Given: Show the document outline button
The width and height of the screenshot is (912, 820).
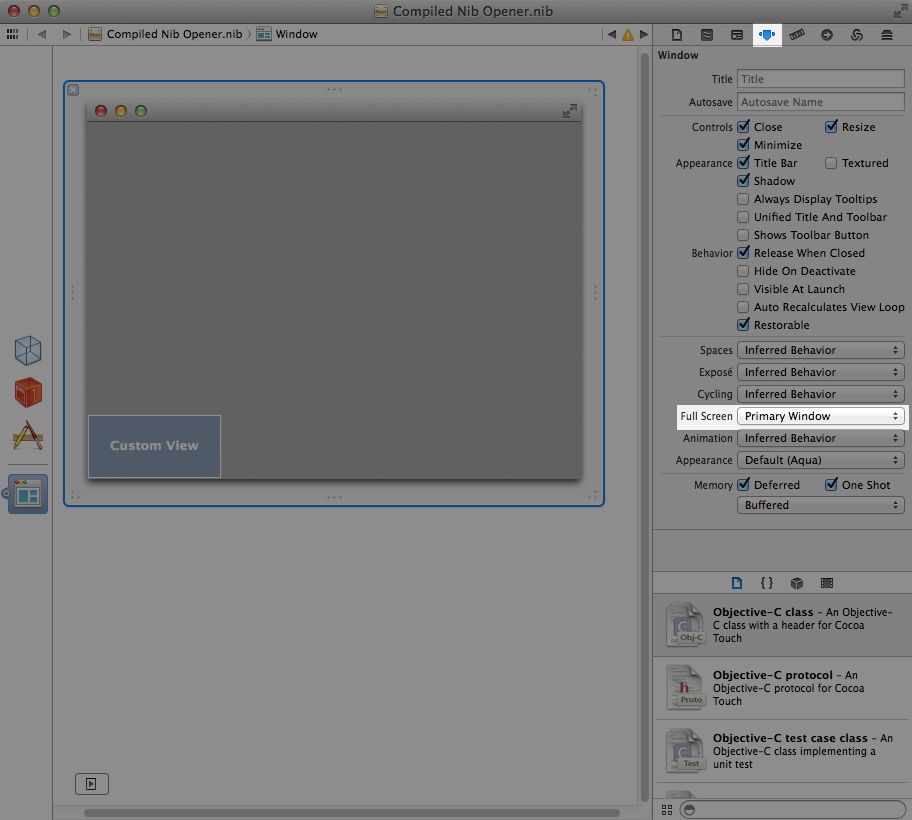Looking at the screenshot, I should coord(92,785).
